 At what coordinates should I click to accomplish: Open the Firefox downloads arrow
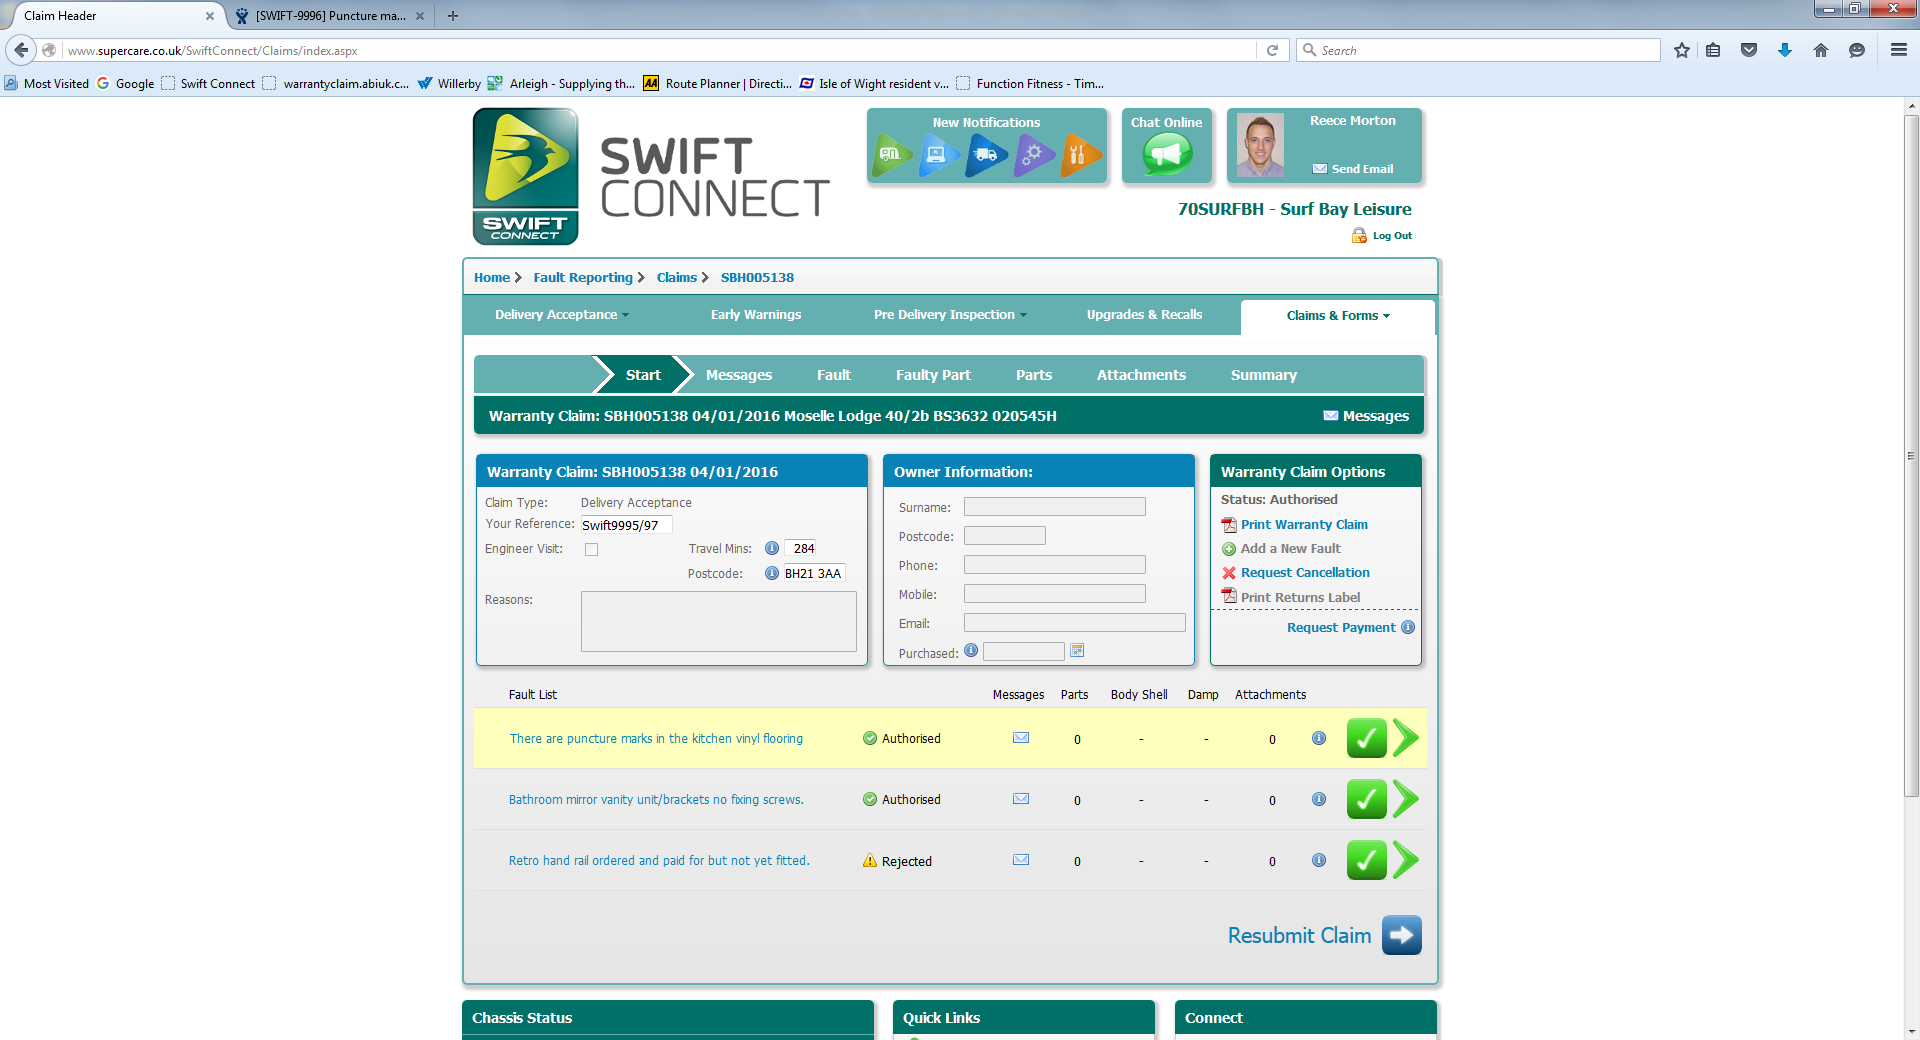click(1785, 50)
